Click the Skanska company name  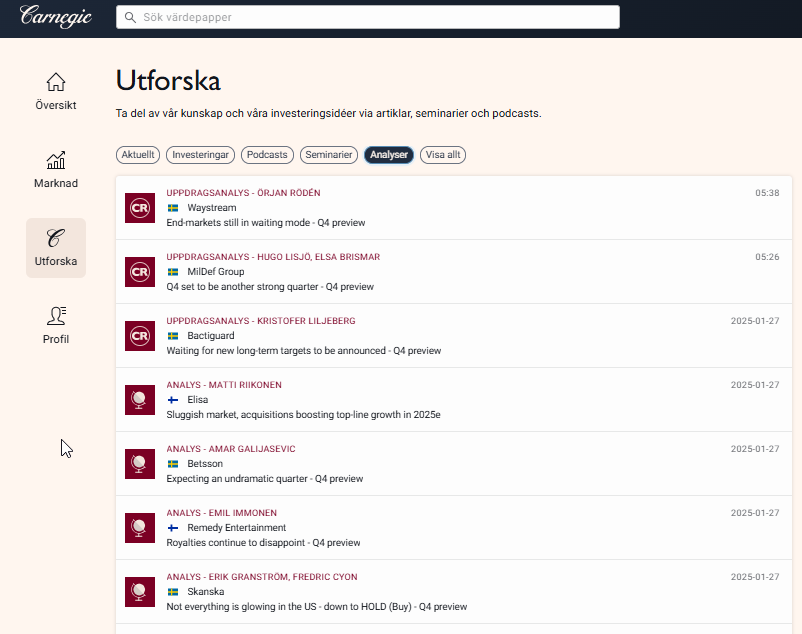click(206, 591)
